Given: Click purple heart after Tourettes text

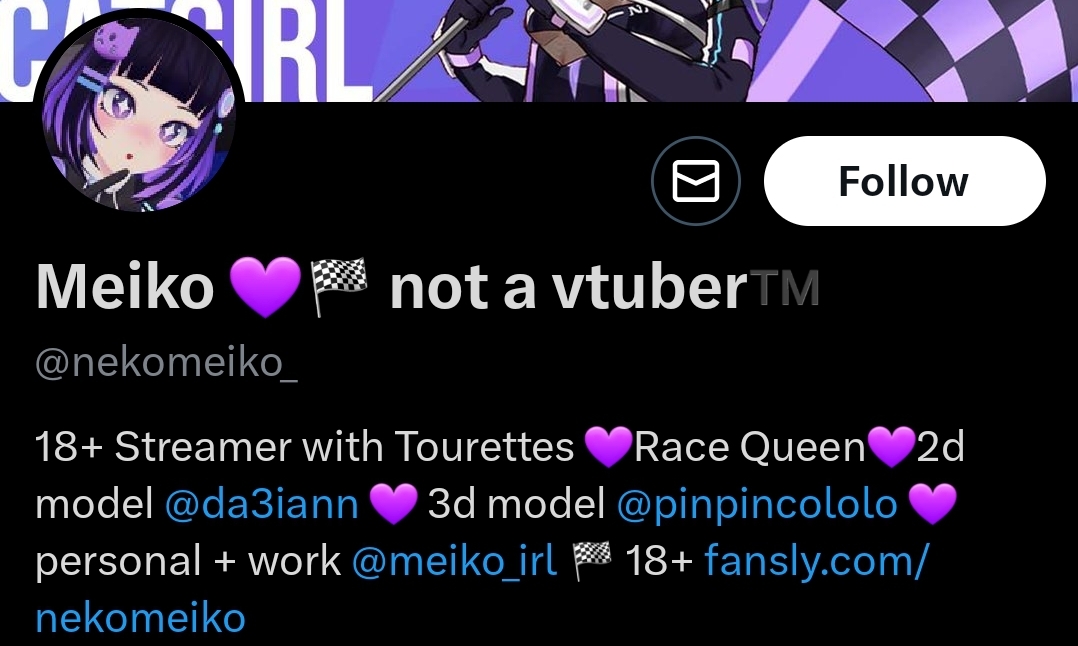Looking at the screenshot, I should point(608,447).
